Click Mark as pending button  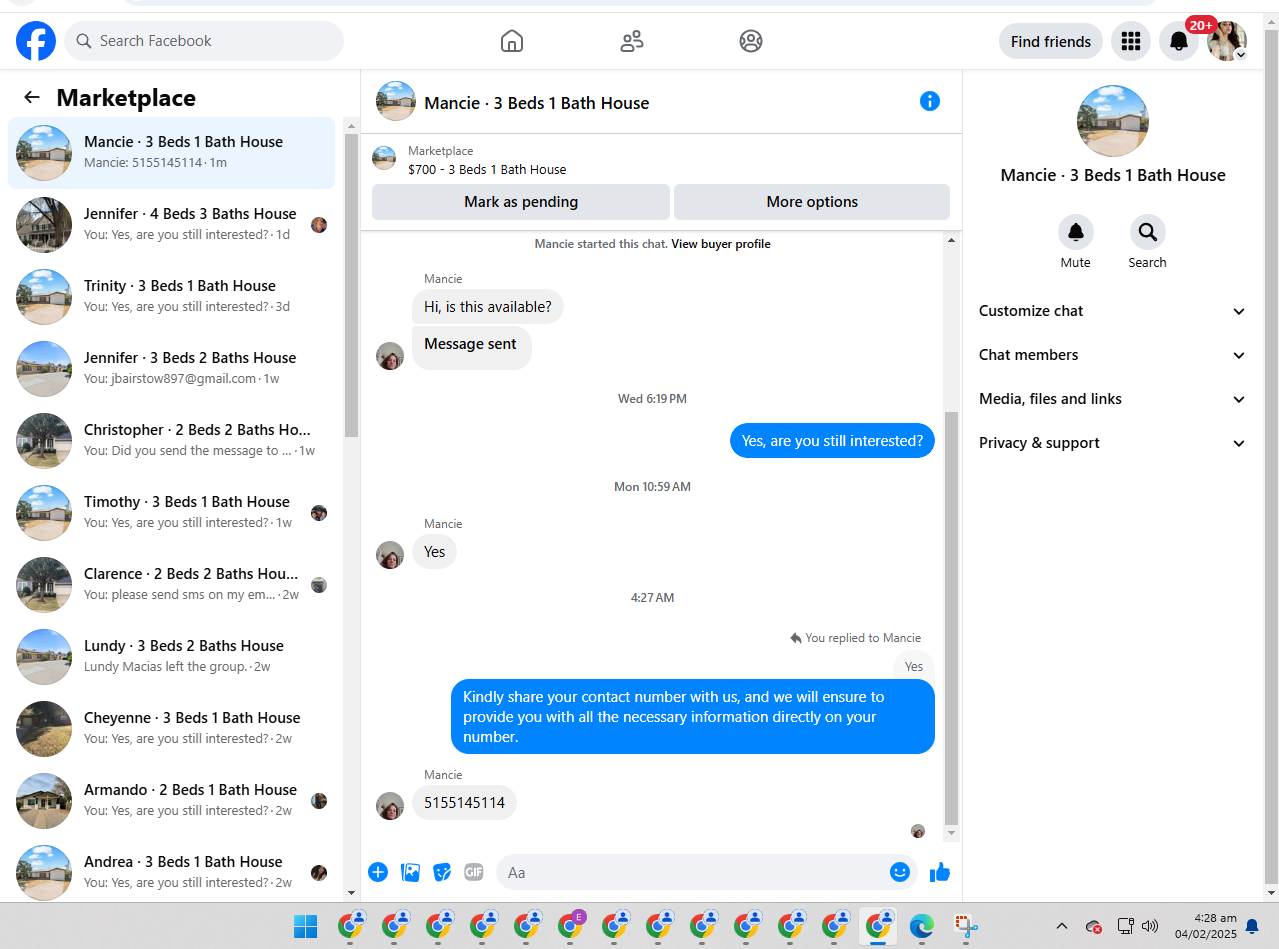pyautogui.click(x=521, y=202)
